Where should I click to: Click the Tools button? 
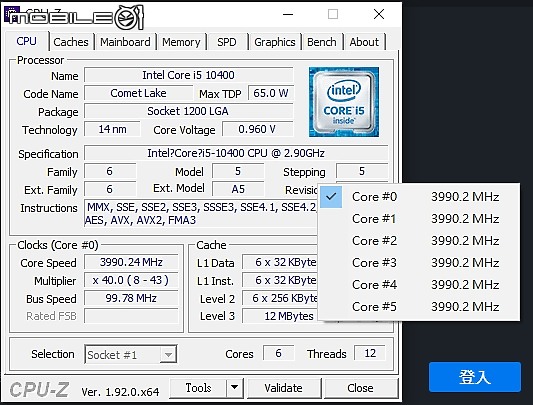(x=198, y=388)
